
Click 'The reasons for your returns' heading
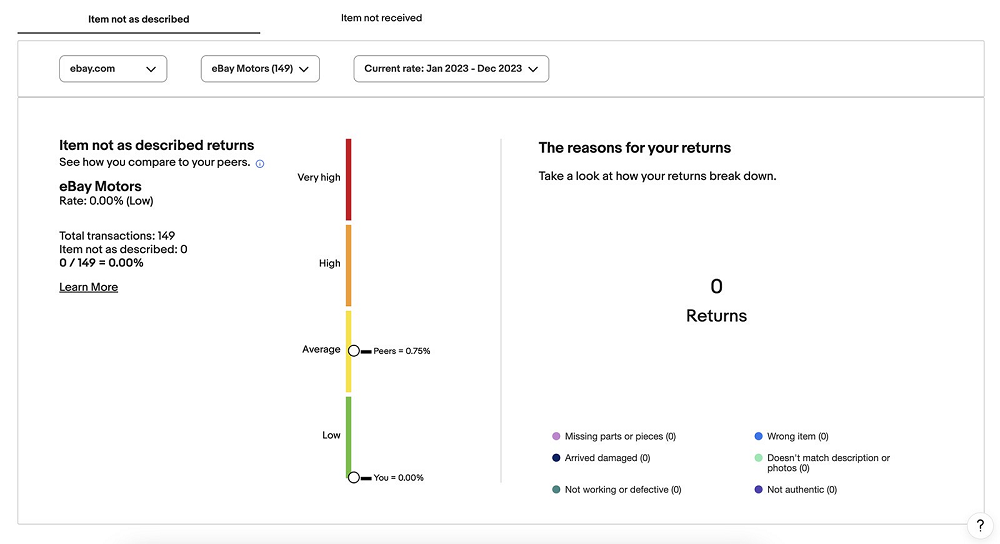pos(635,148)
